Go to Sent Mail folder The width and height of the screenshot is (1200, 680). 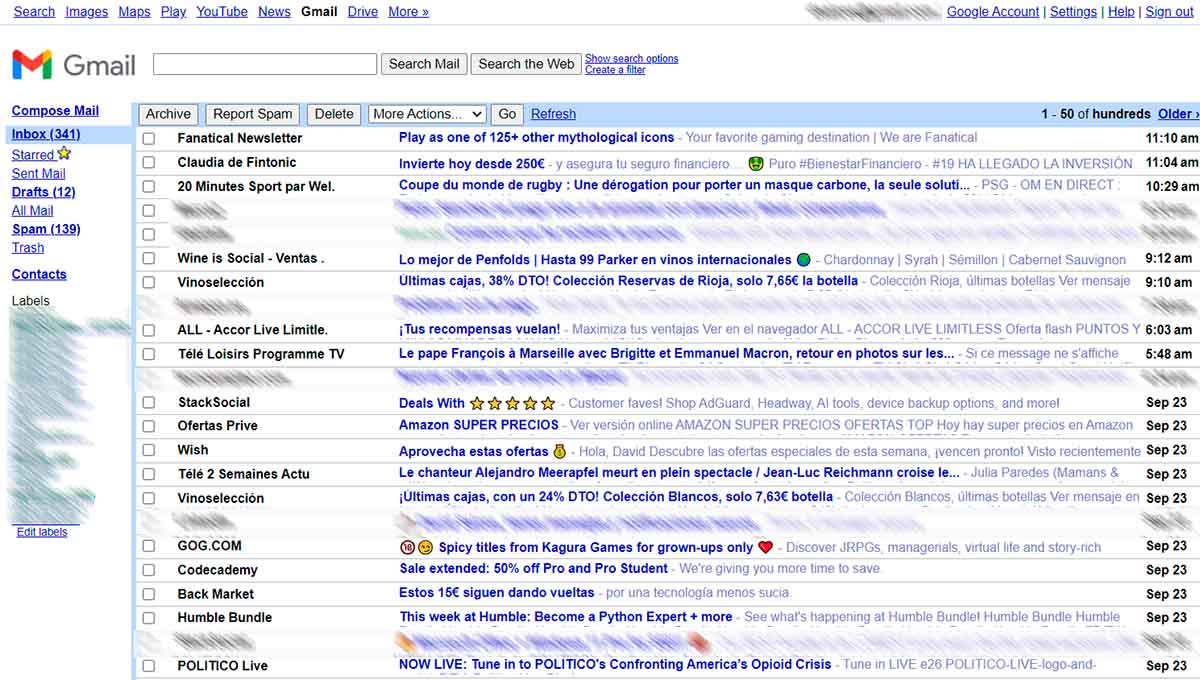pos(39,173)
